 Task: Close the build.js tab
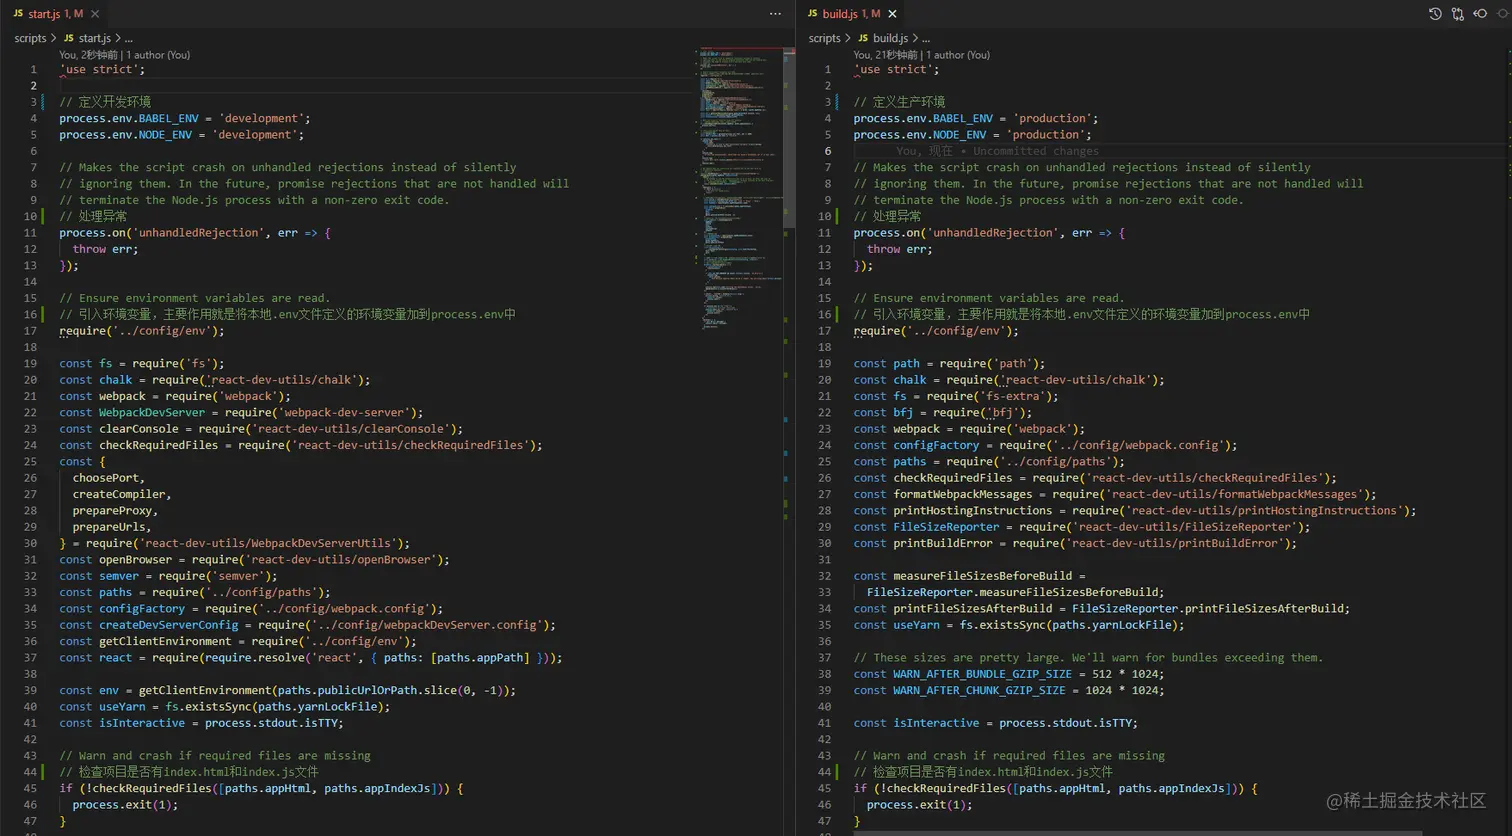click(892, 14)
